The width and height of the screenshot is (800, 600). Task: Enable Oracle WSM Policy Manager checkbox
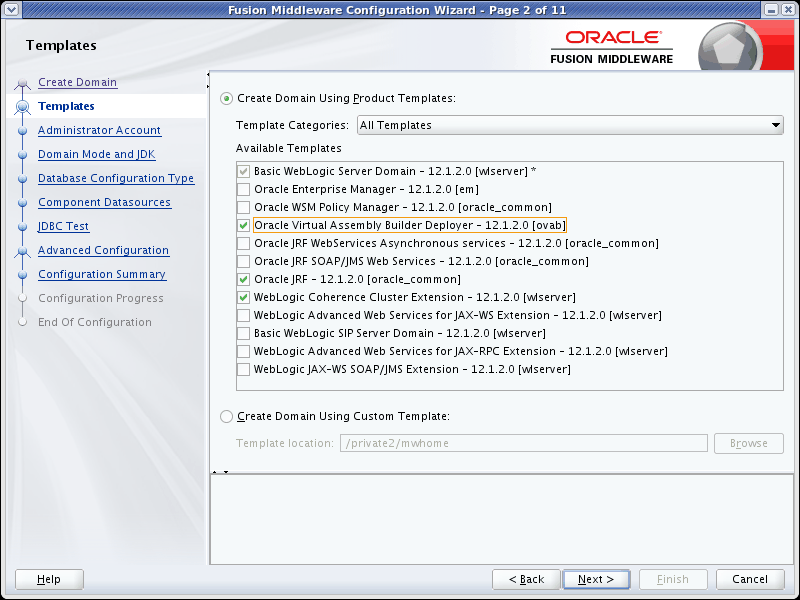(x=243, y=207)
